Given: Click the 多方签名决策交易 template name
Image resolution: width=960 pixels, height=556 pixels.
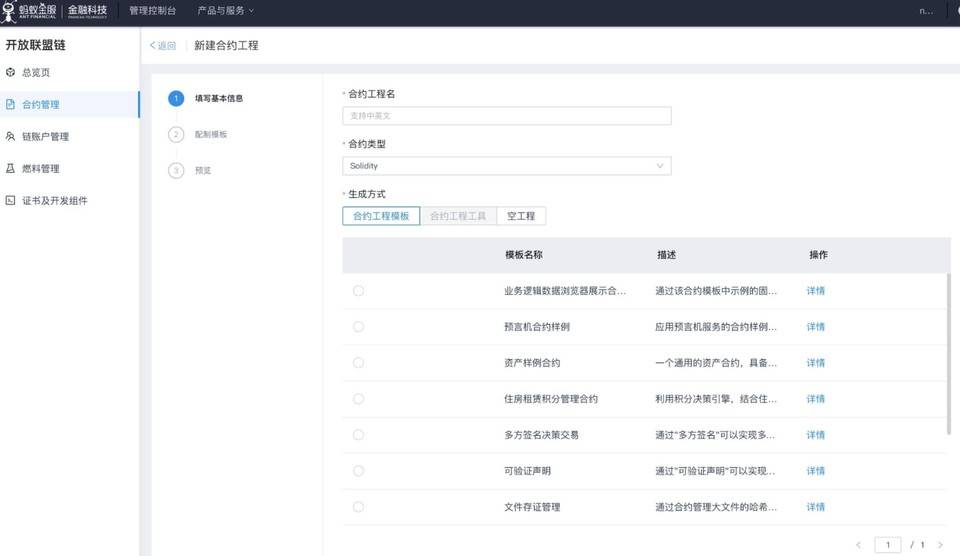Looking at the screenshot, I should tap(541, 435).
